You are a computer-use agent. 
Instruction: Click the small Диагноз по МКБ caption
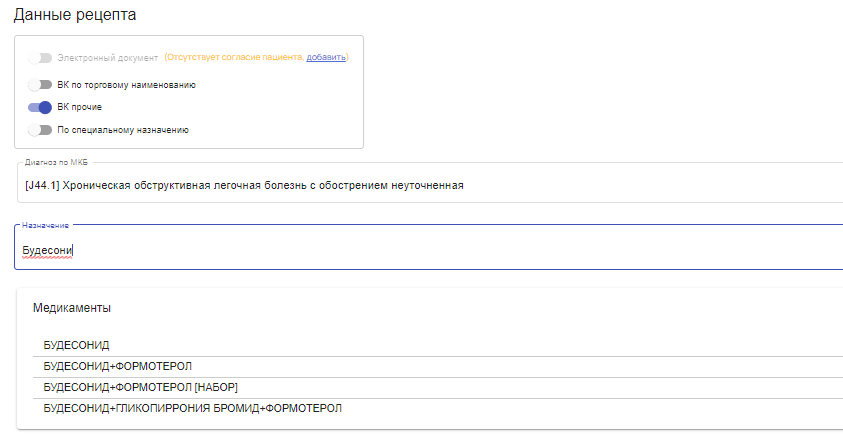pyautogui.click(x=56, y=162)
